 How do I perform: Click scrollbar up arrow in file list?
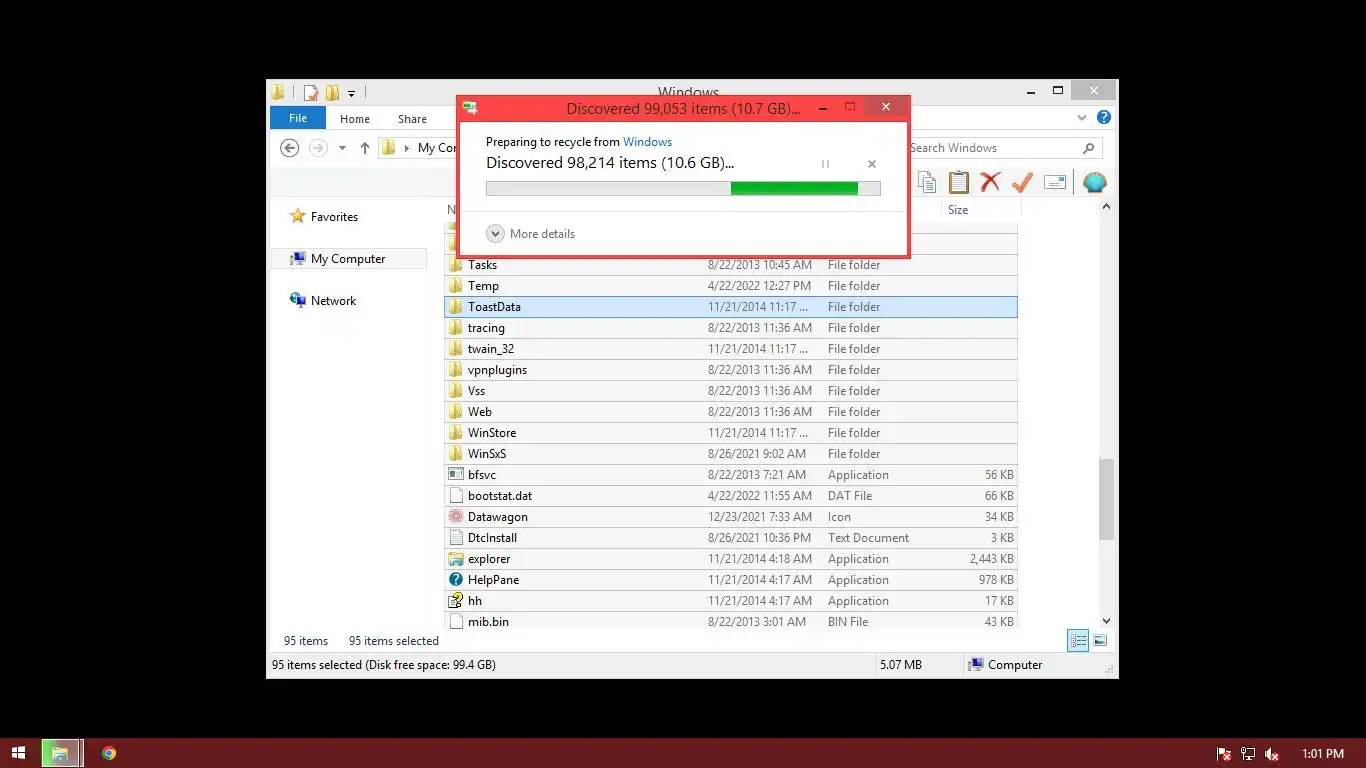point(1106,207)
